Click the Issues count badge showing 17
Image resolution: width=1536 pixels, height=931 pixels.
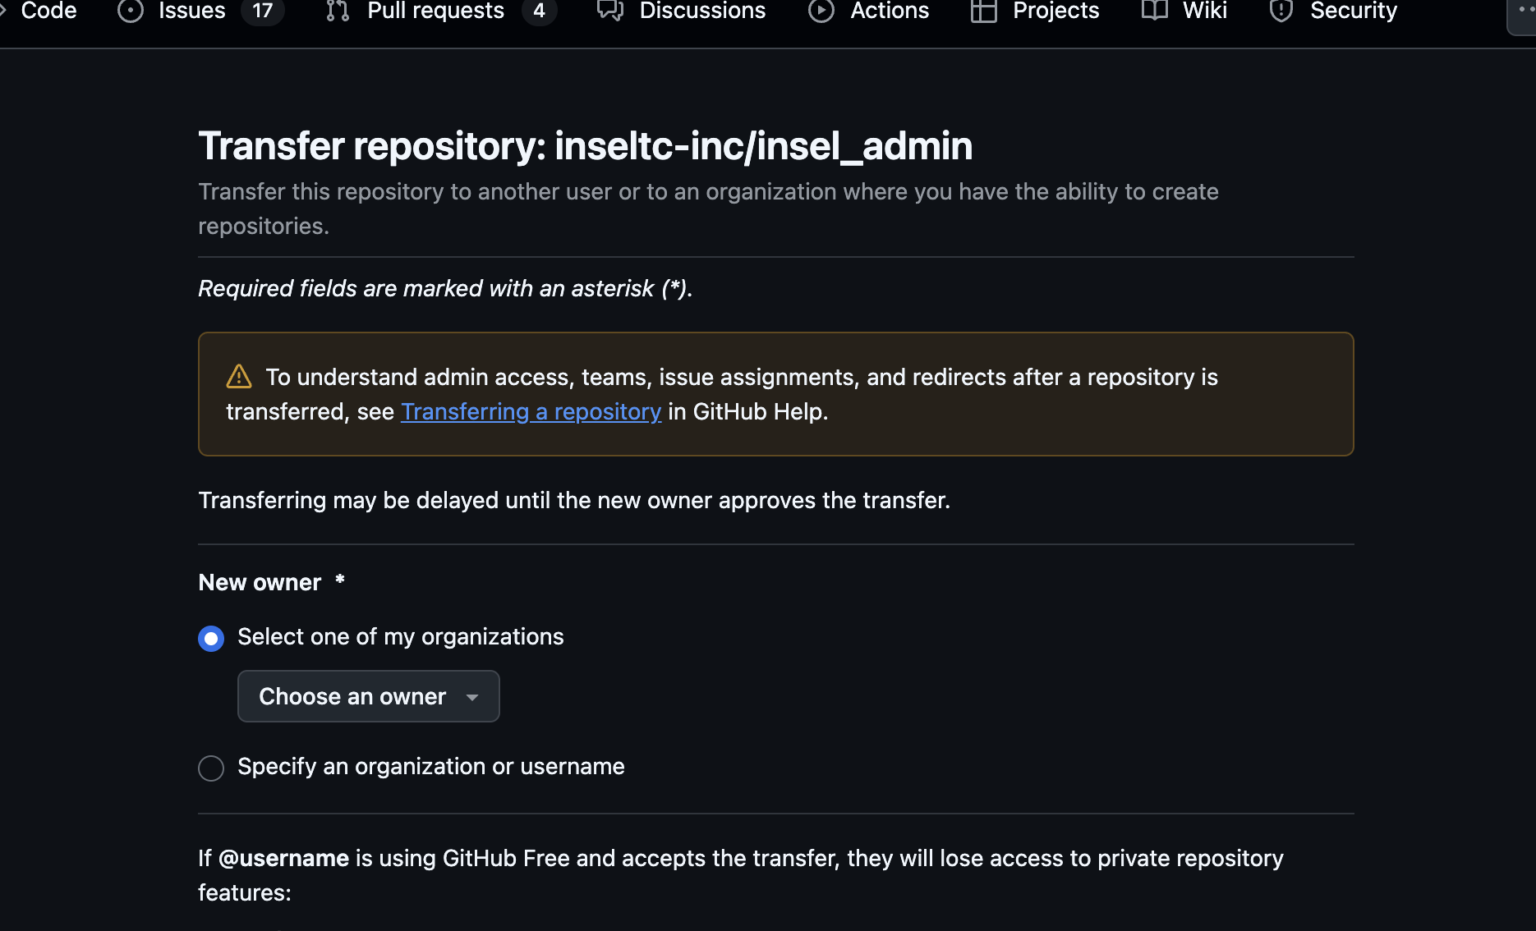(x=262, y=11)
